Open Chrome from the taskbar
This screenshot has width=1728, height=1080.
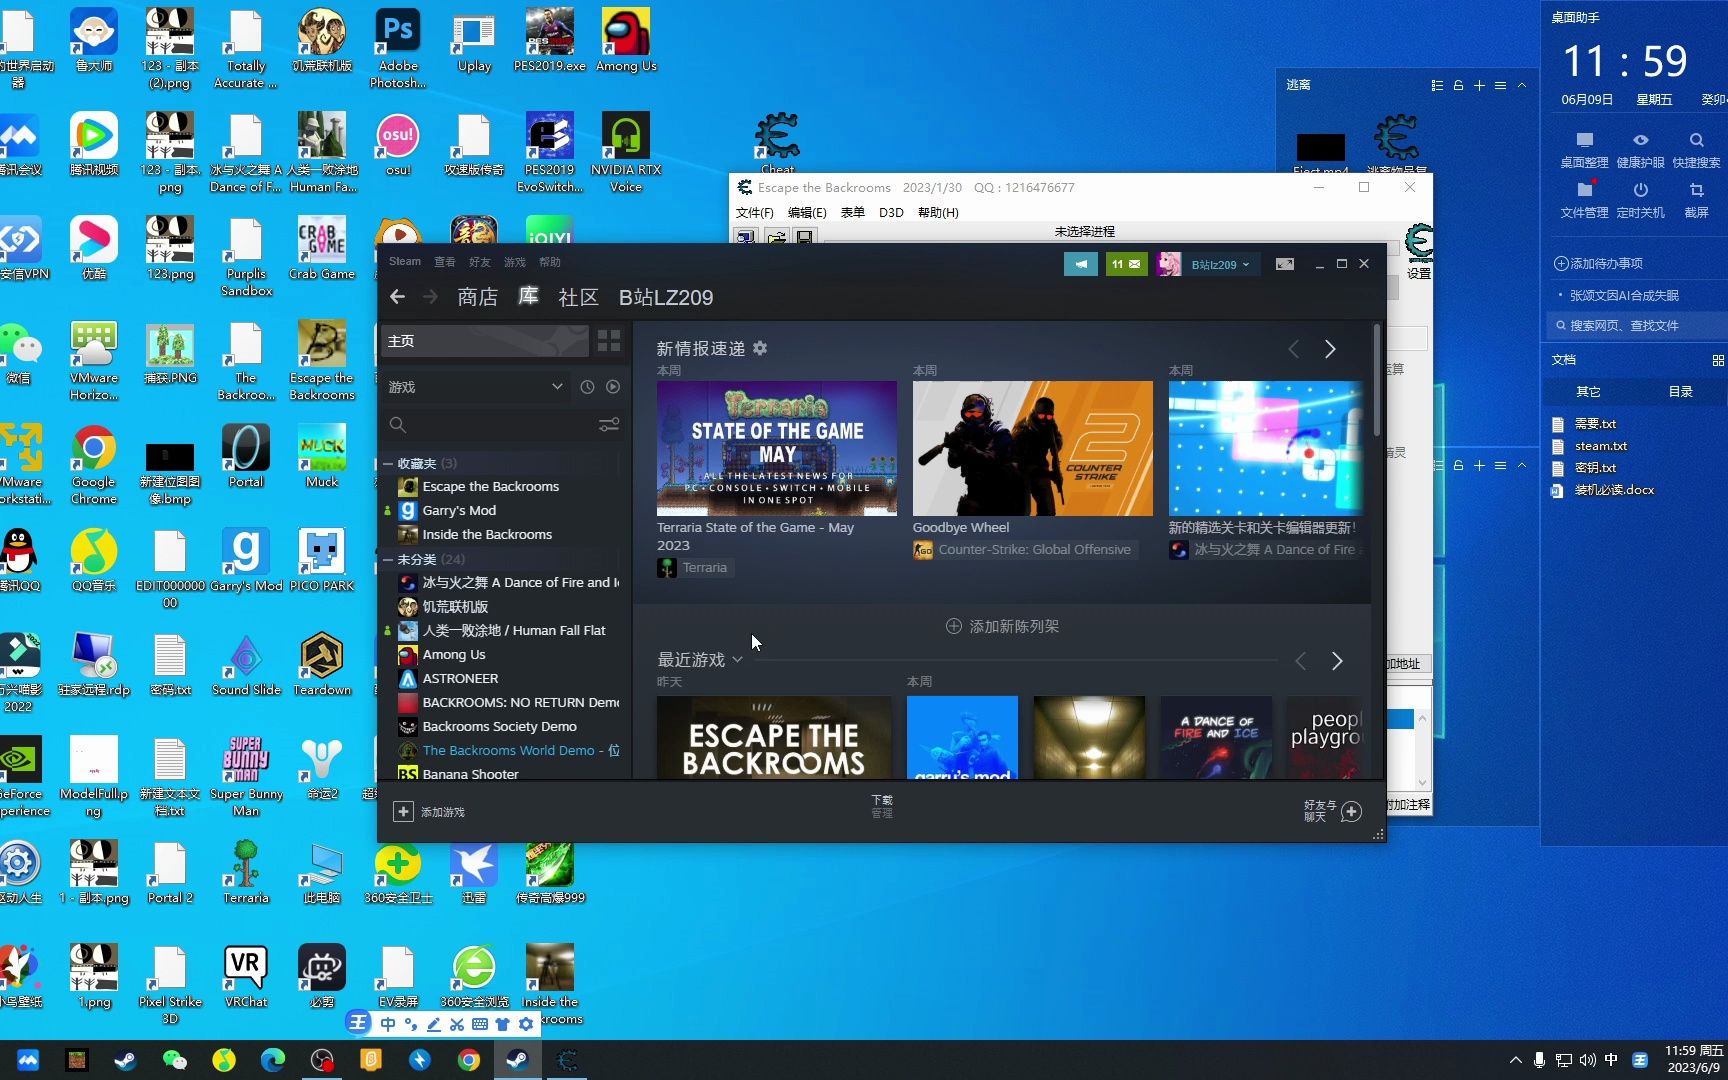tap(469, 1060)
